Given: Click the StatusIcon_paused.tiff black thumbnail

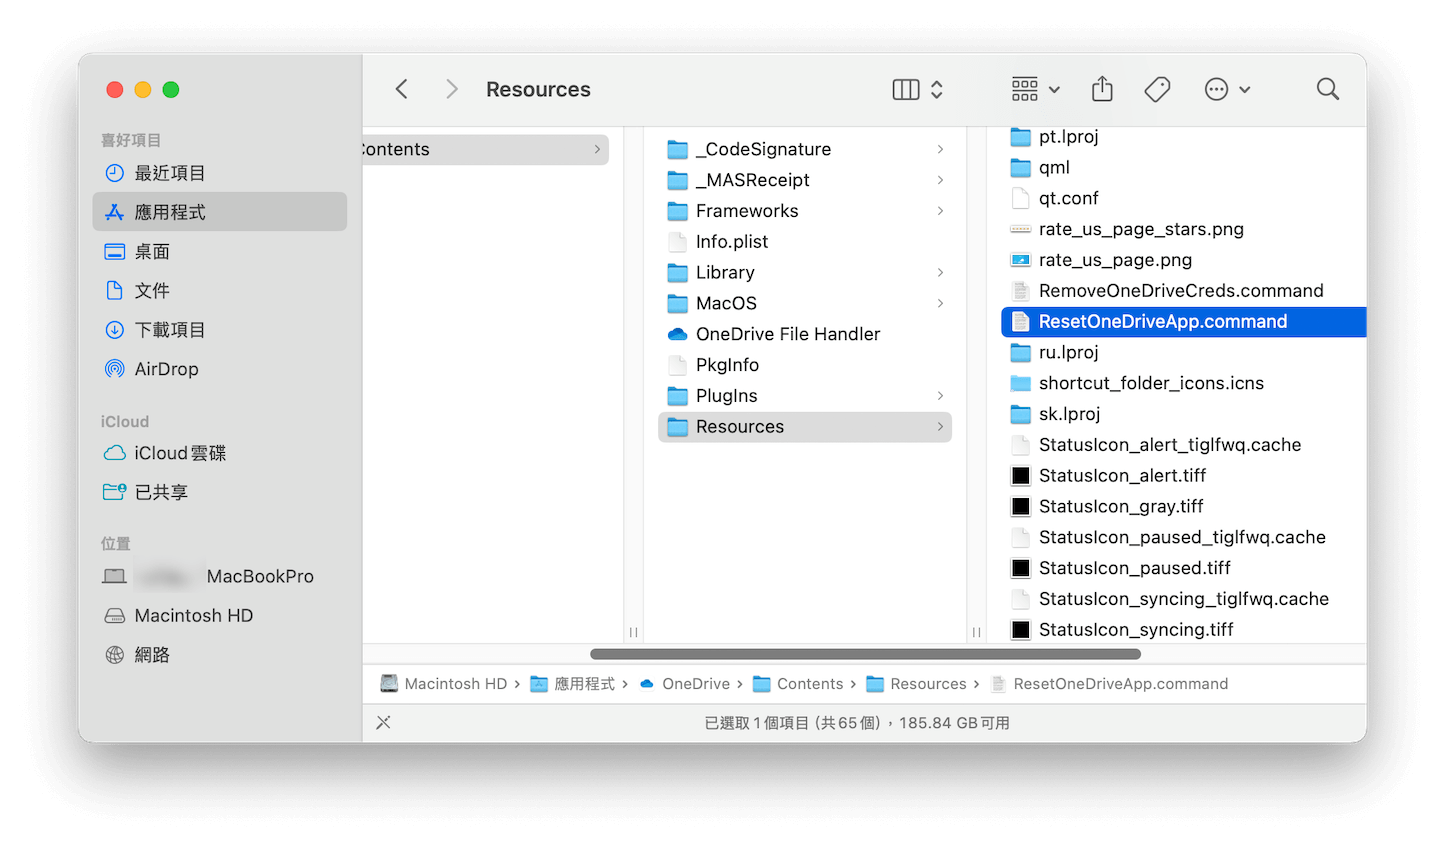Looking at the screenshot, I should pyautogui.click(x=1021, y=568).
